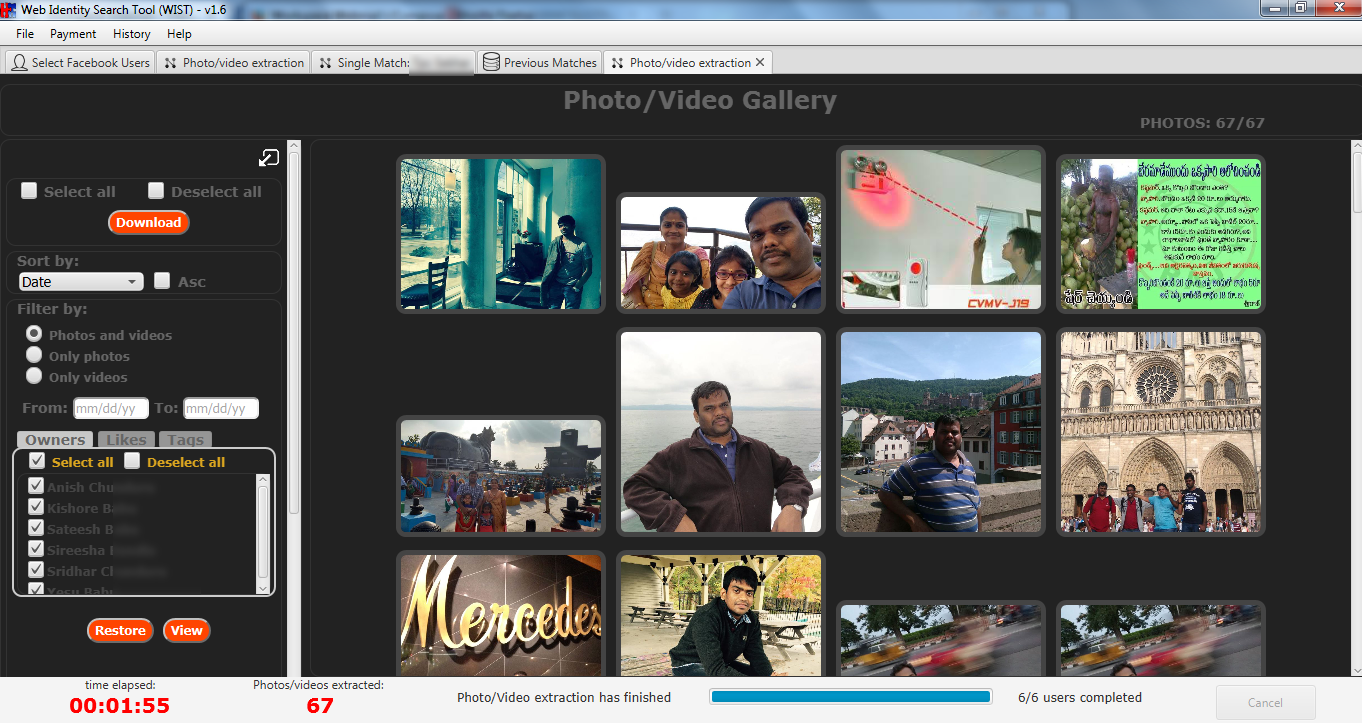Image resolution: width=1362 pixels, height=723 pixels.
Task: Click the user icon on Select Facebook Users tab
Action: (19, 62)
